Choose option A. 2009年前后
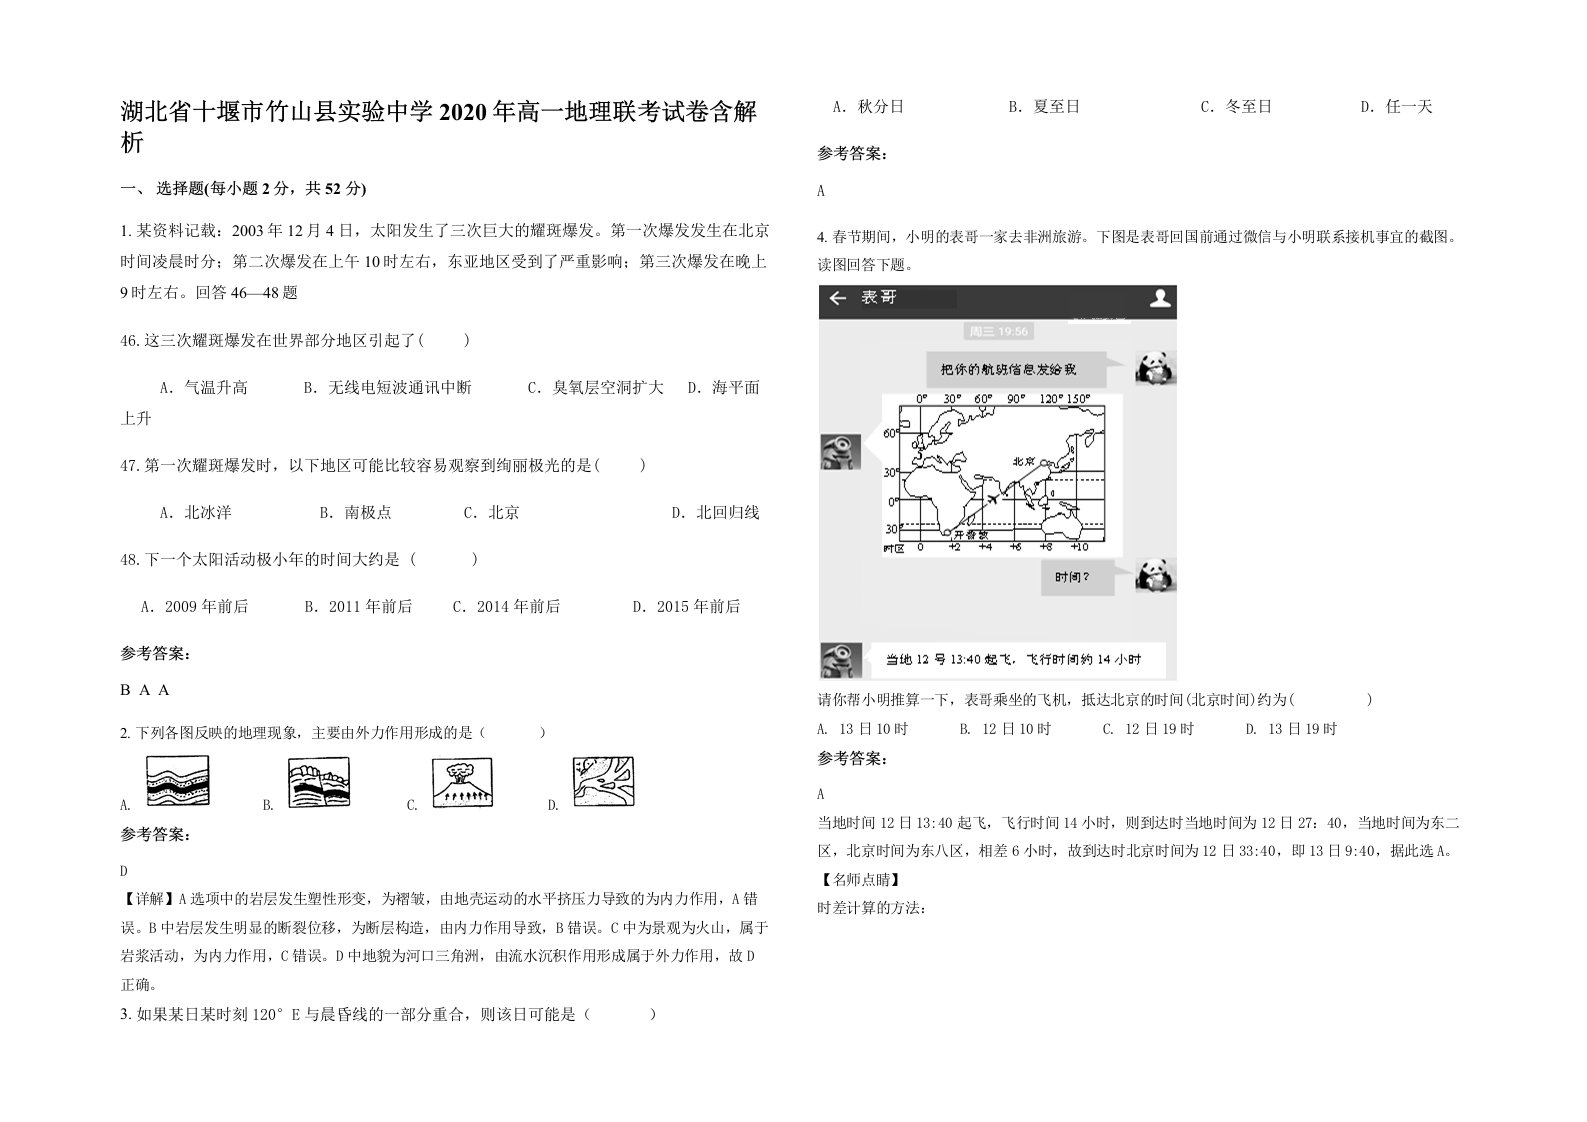The image size is (1587, 1122). (194, 606)
